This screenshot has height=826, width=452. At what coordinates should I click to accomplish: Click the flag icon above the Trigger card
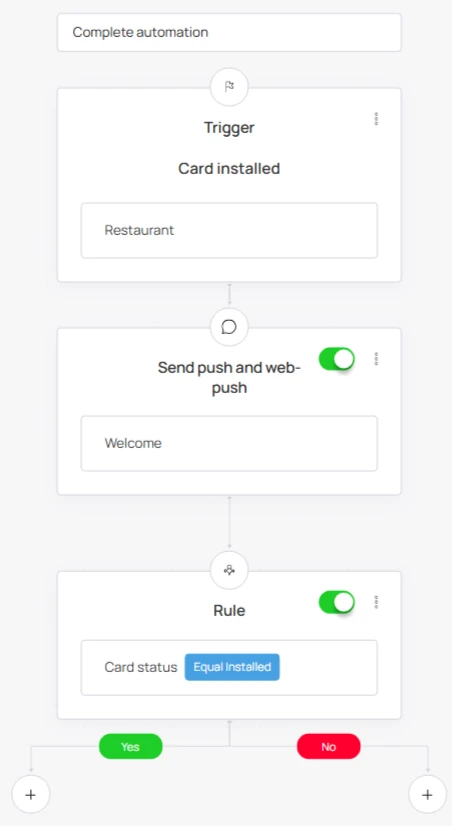[x=229, y=87]
